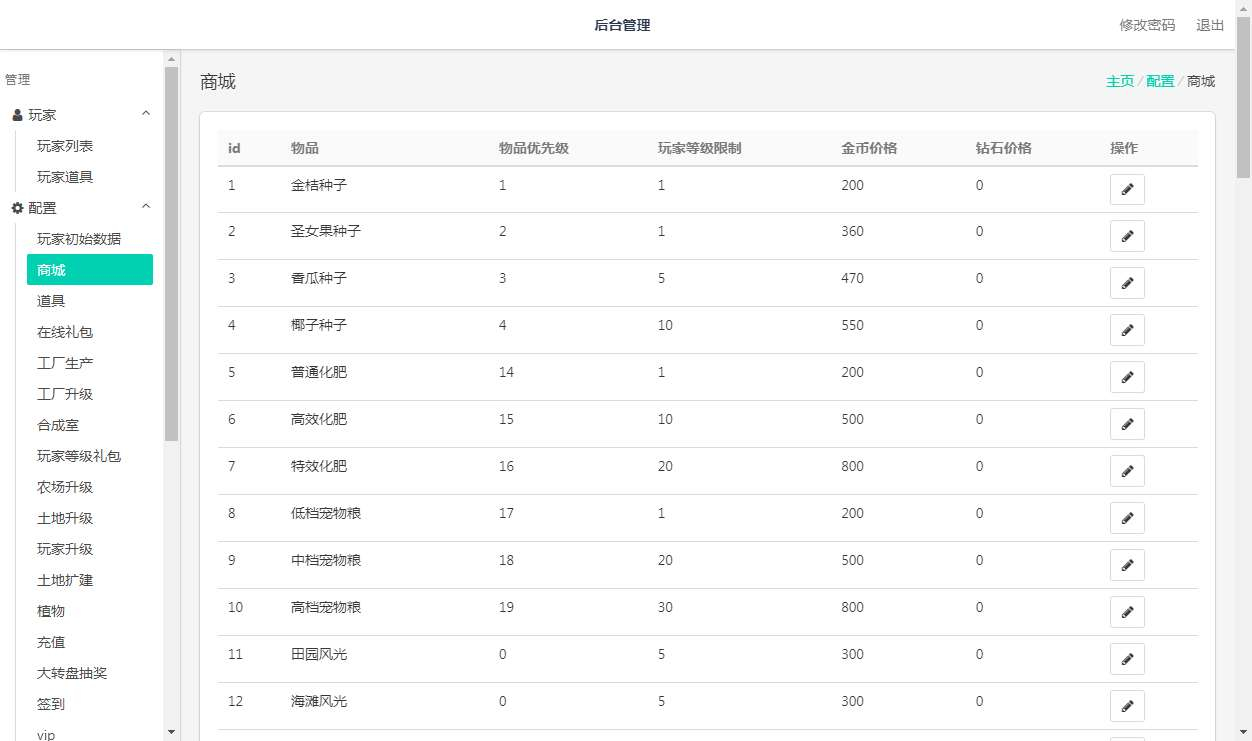This screenshot has width=1252, height=741.
Task: Select 玩家升级 menu item
Action: tap(65, 549)
